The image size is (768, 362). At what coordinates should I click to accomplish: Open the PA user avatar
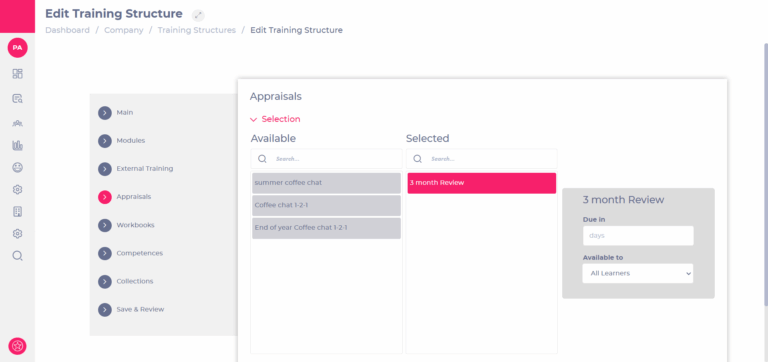(x=17, y=48)
